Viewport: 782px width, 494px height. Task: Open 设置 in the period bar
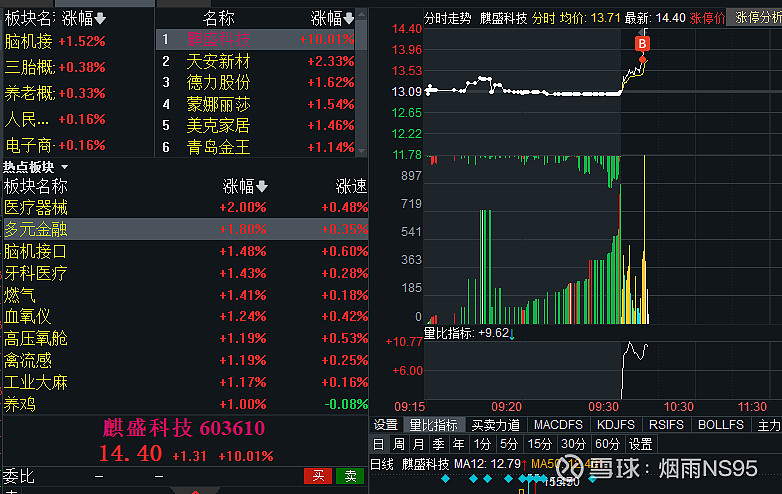[x=640, y=444]
